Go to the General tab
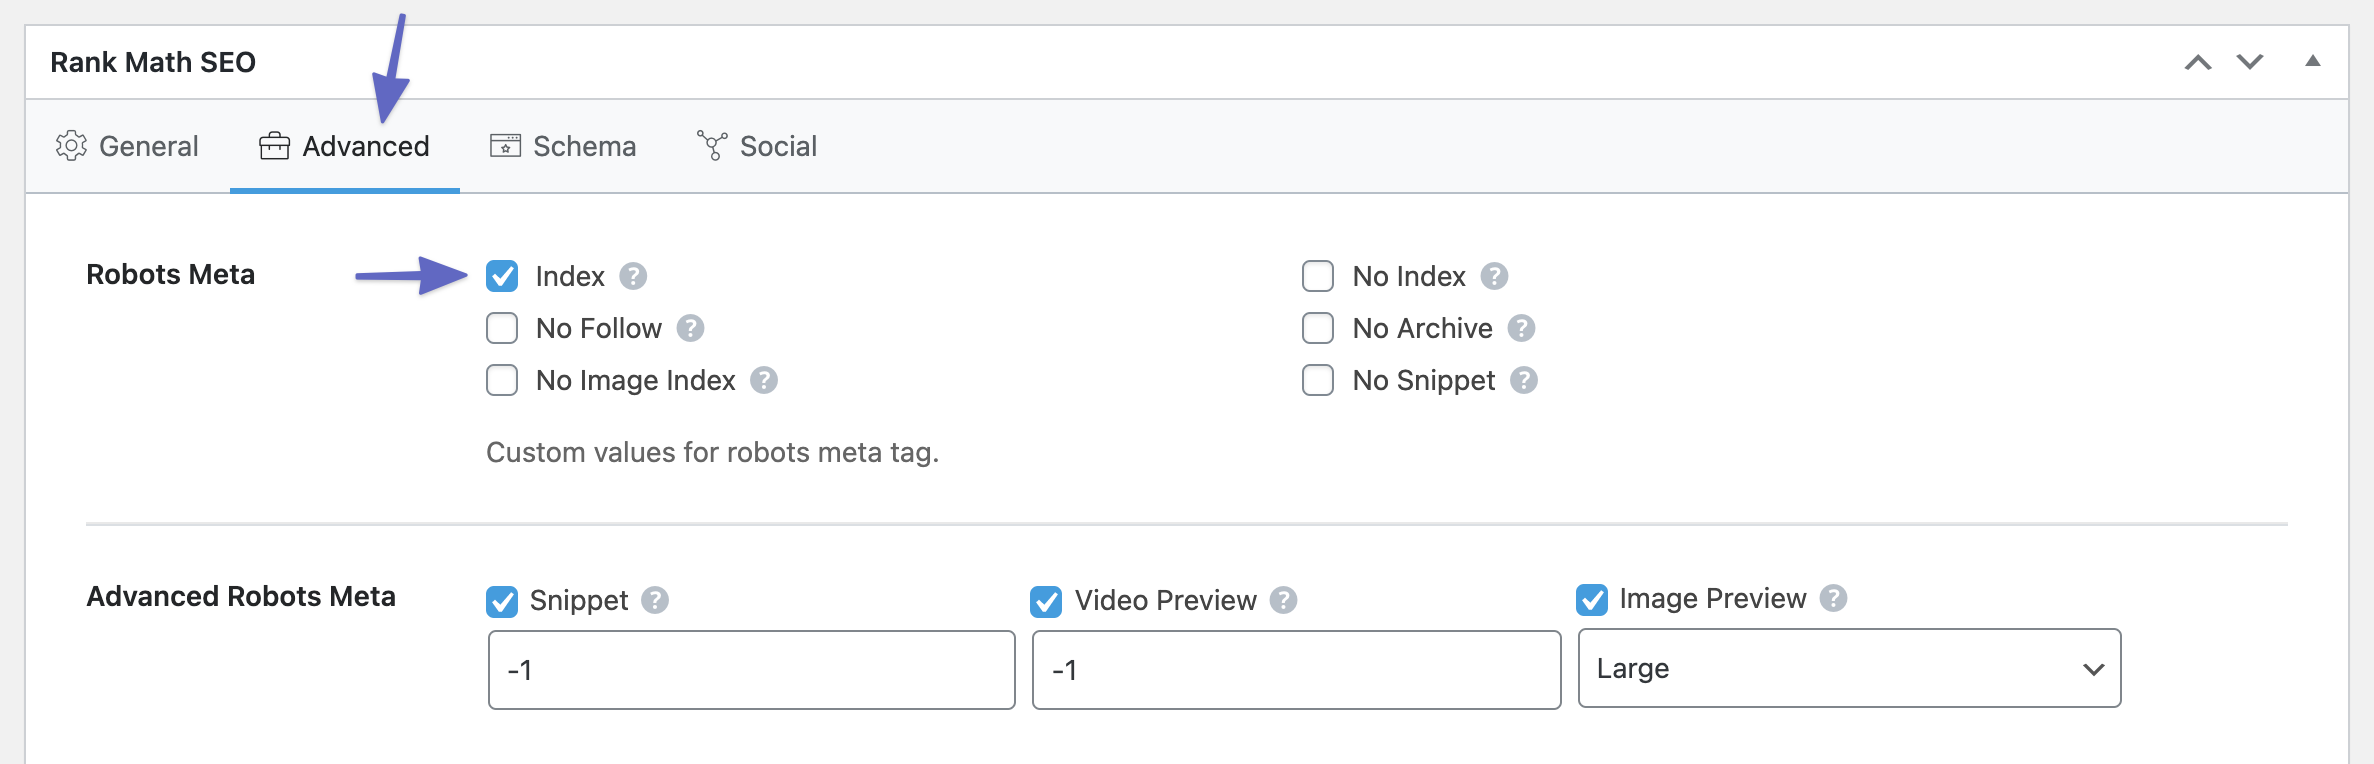 (x=127, y=146)
